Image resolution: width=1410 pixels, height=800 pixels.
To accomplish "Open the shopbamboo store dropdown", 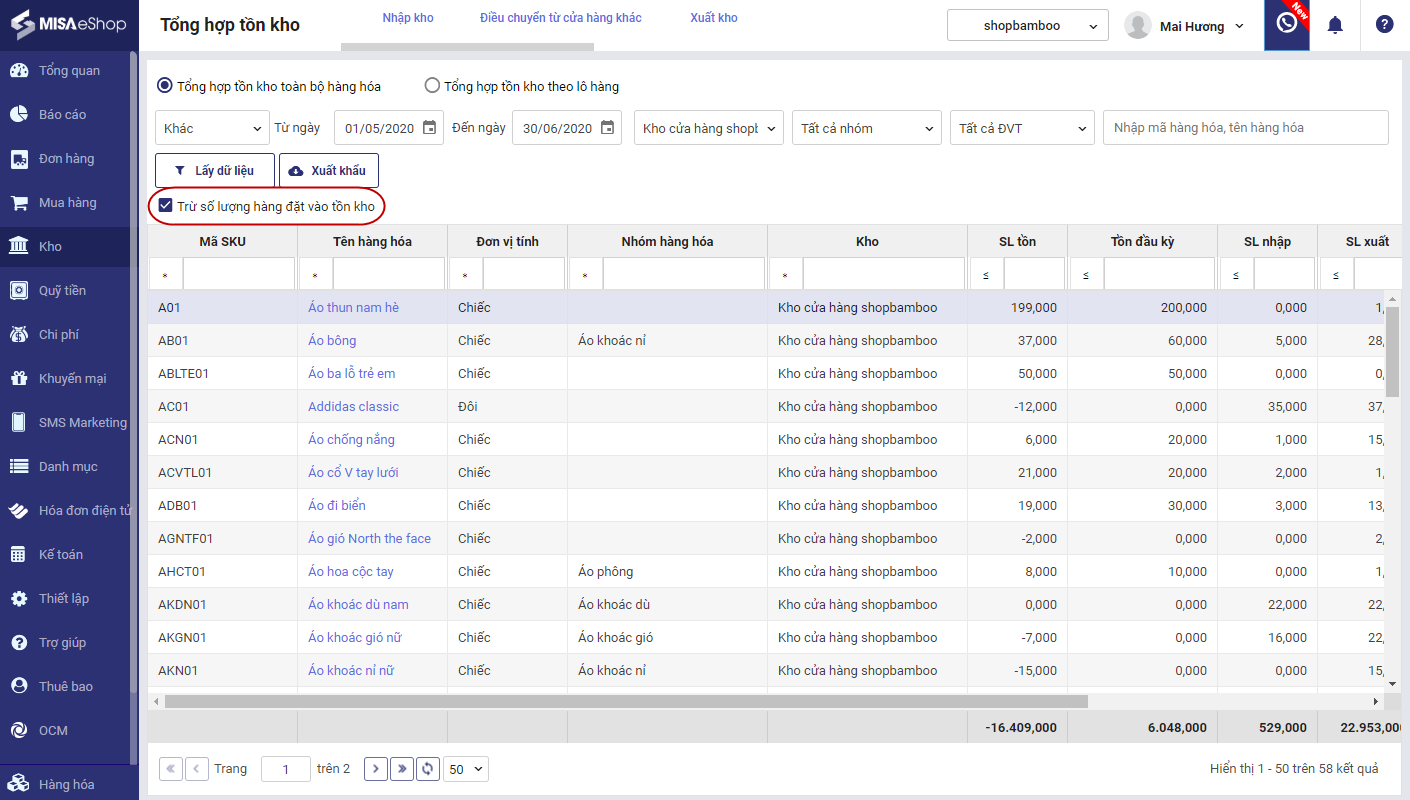I will coord(1027,26).
